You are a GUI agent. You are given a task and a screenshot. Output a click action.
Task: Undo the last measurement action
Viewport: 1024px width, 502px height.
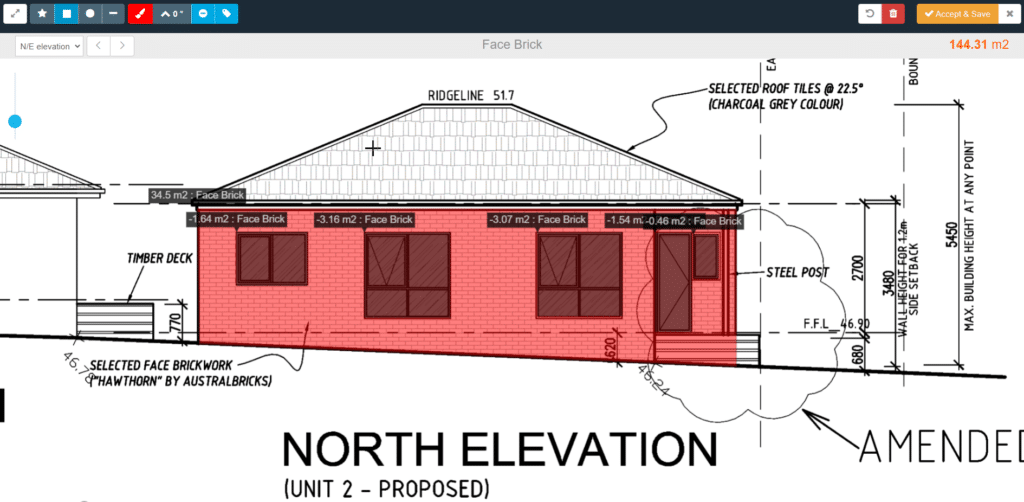coord(870,14)
